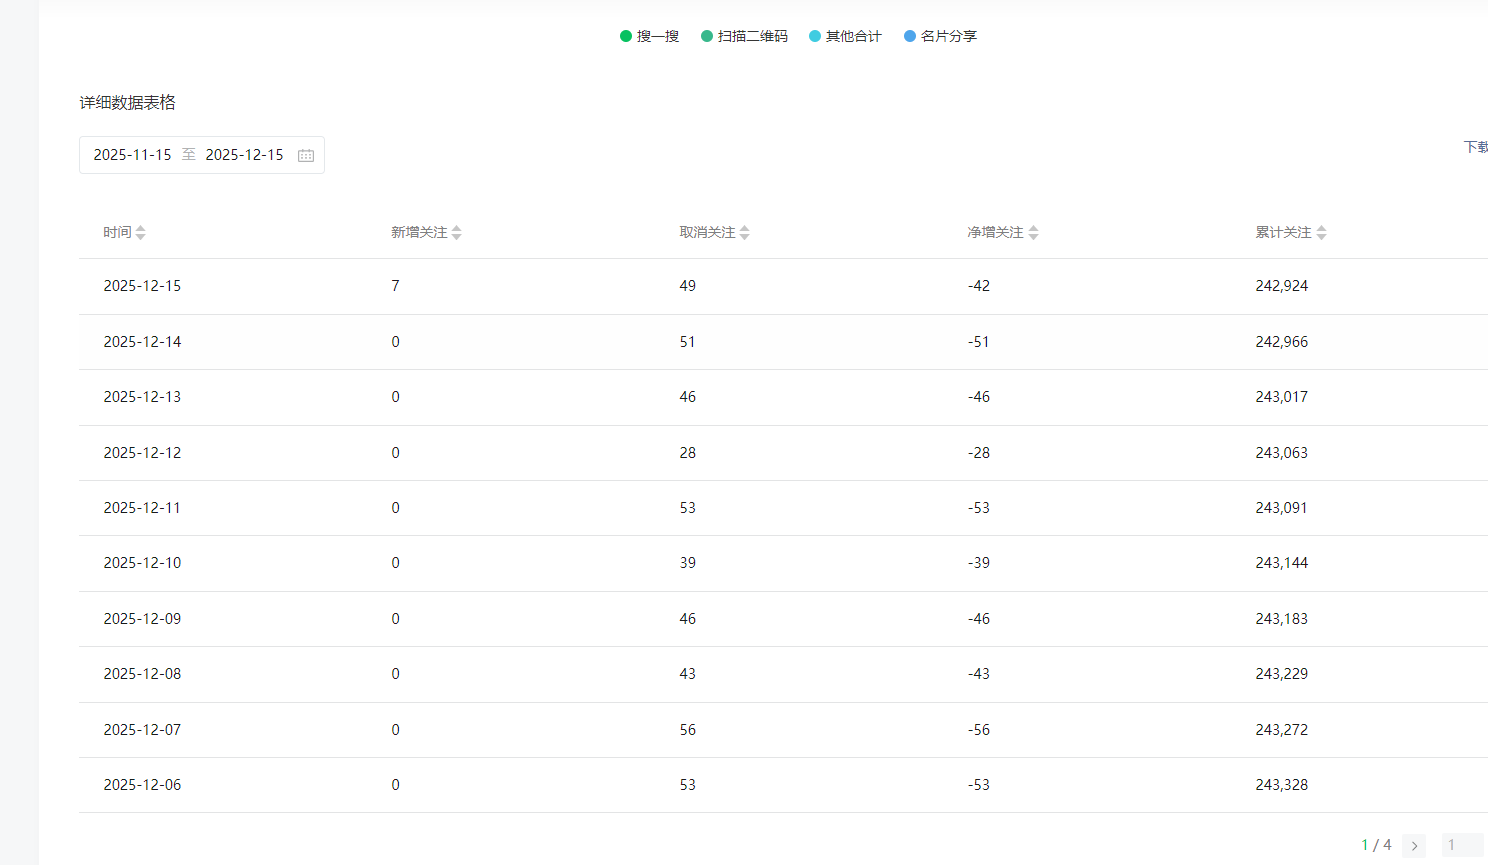Open end date 2025-12-15 picker
Screen dimensions: 1488x865
[x=245, y=155]
